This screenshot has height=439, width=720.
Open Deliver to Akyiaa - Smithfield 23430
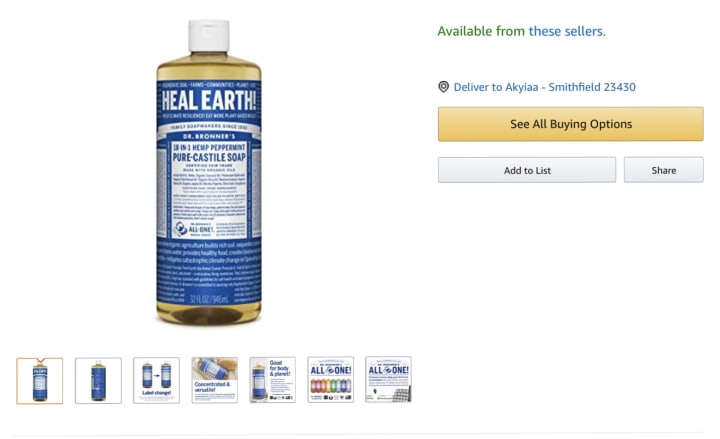[x=545, y=87]
